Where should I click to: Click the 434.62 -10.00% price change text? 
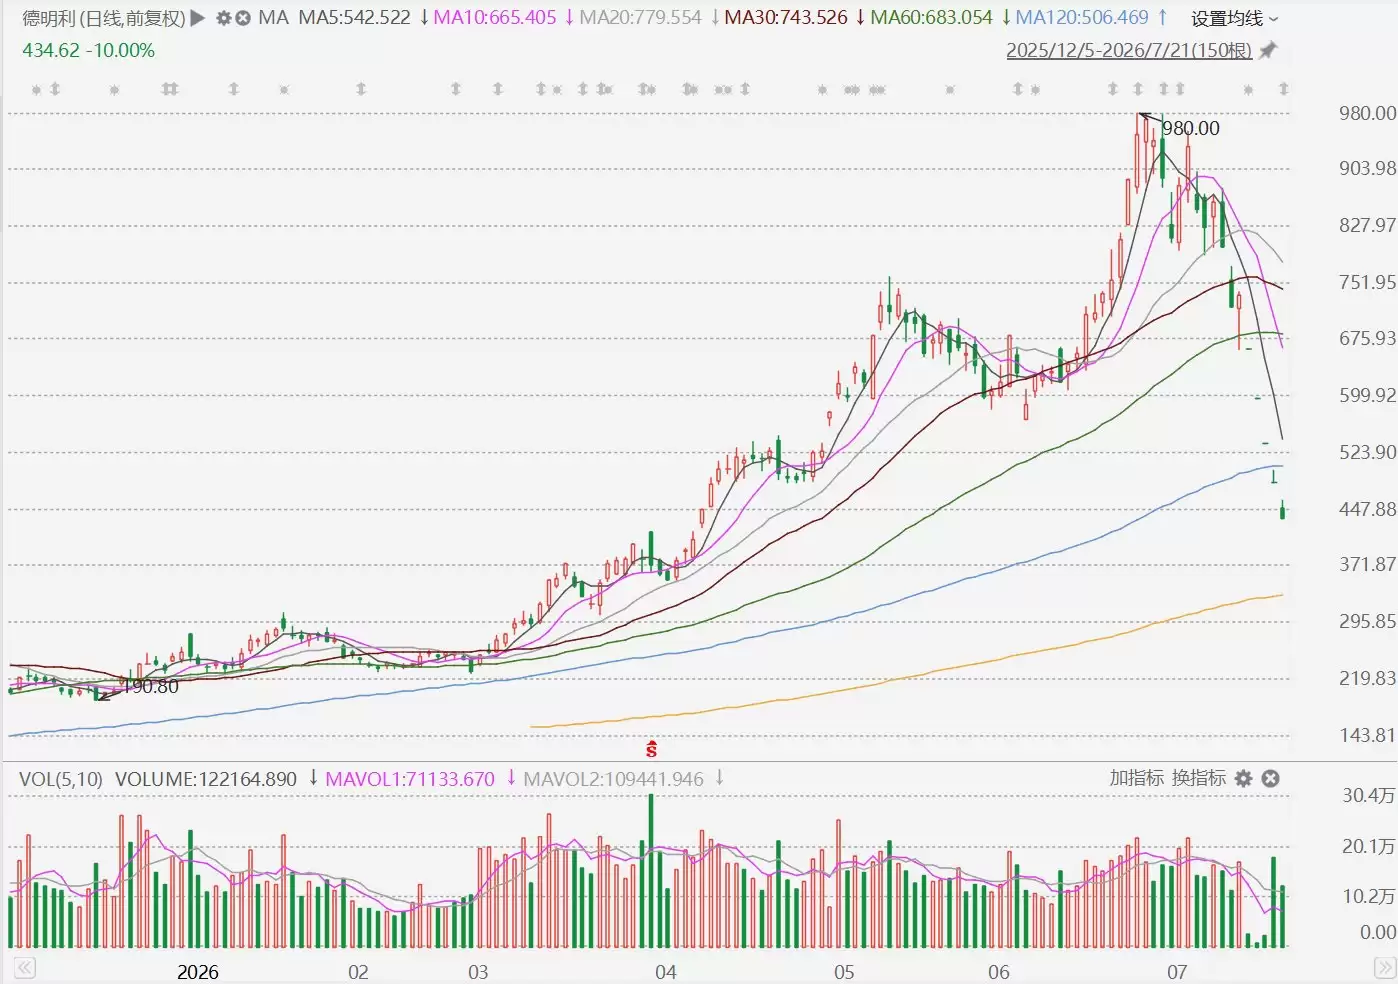(x=89, y=50)
